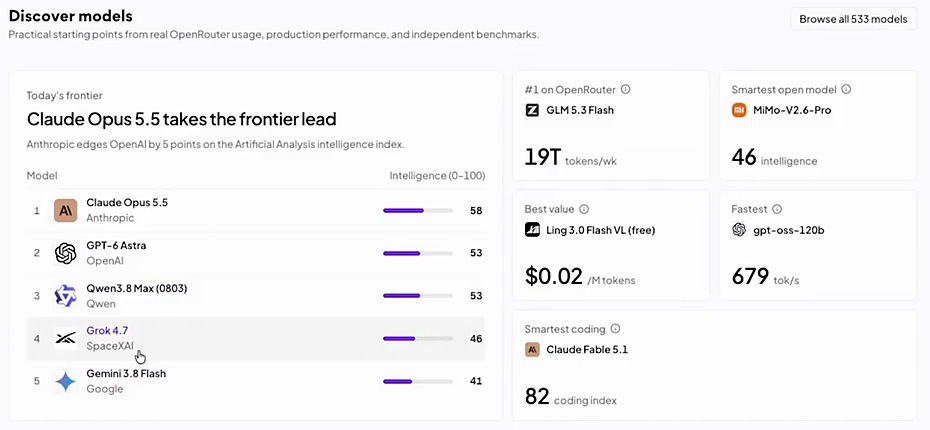Screen dimensions: 930x430
Task: Click the Anthropic logo beside Claude Opus 5.5
Action: 66,211
